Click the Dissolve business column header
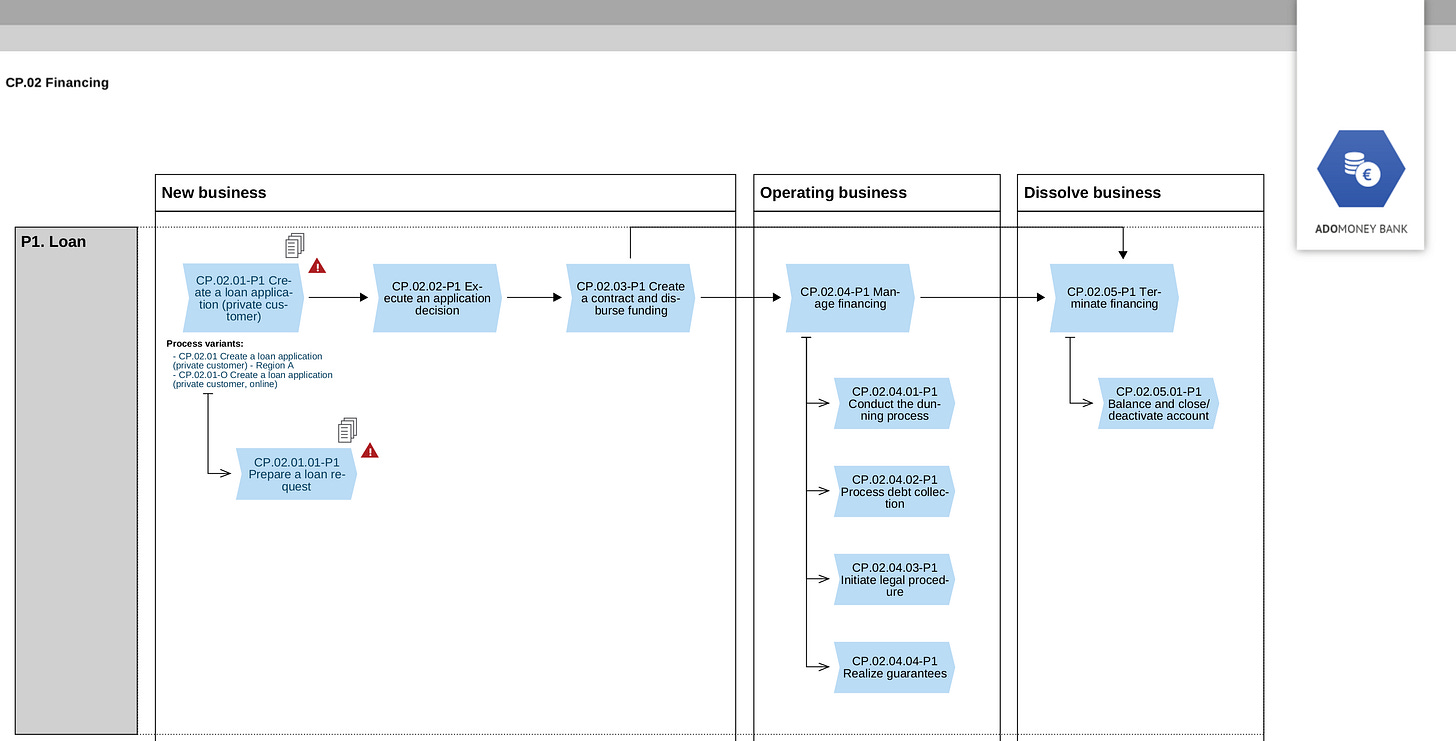Image resolution: width=1456 pixels, height=741 pixels. 1141,193
